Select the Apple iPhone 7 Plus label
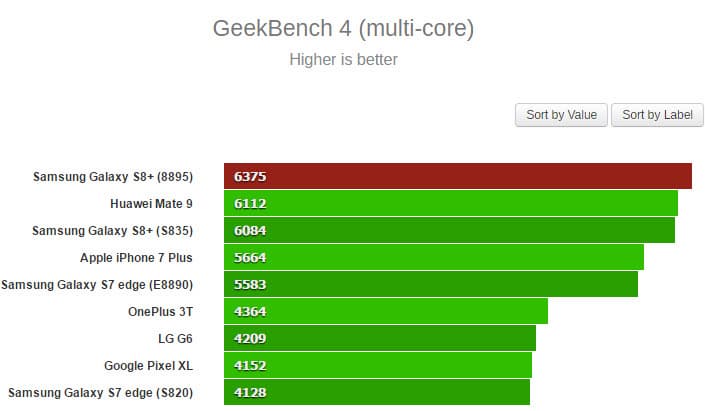Viewport: 705px width, 411px height. (136, 258)
